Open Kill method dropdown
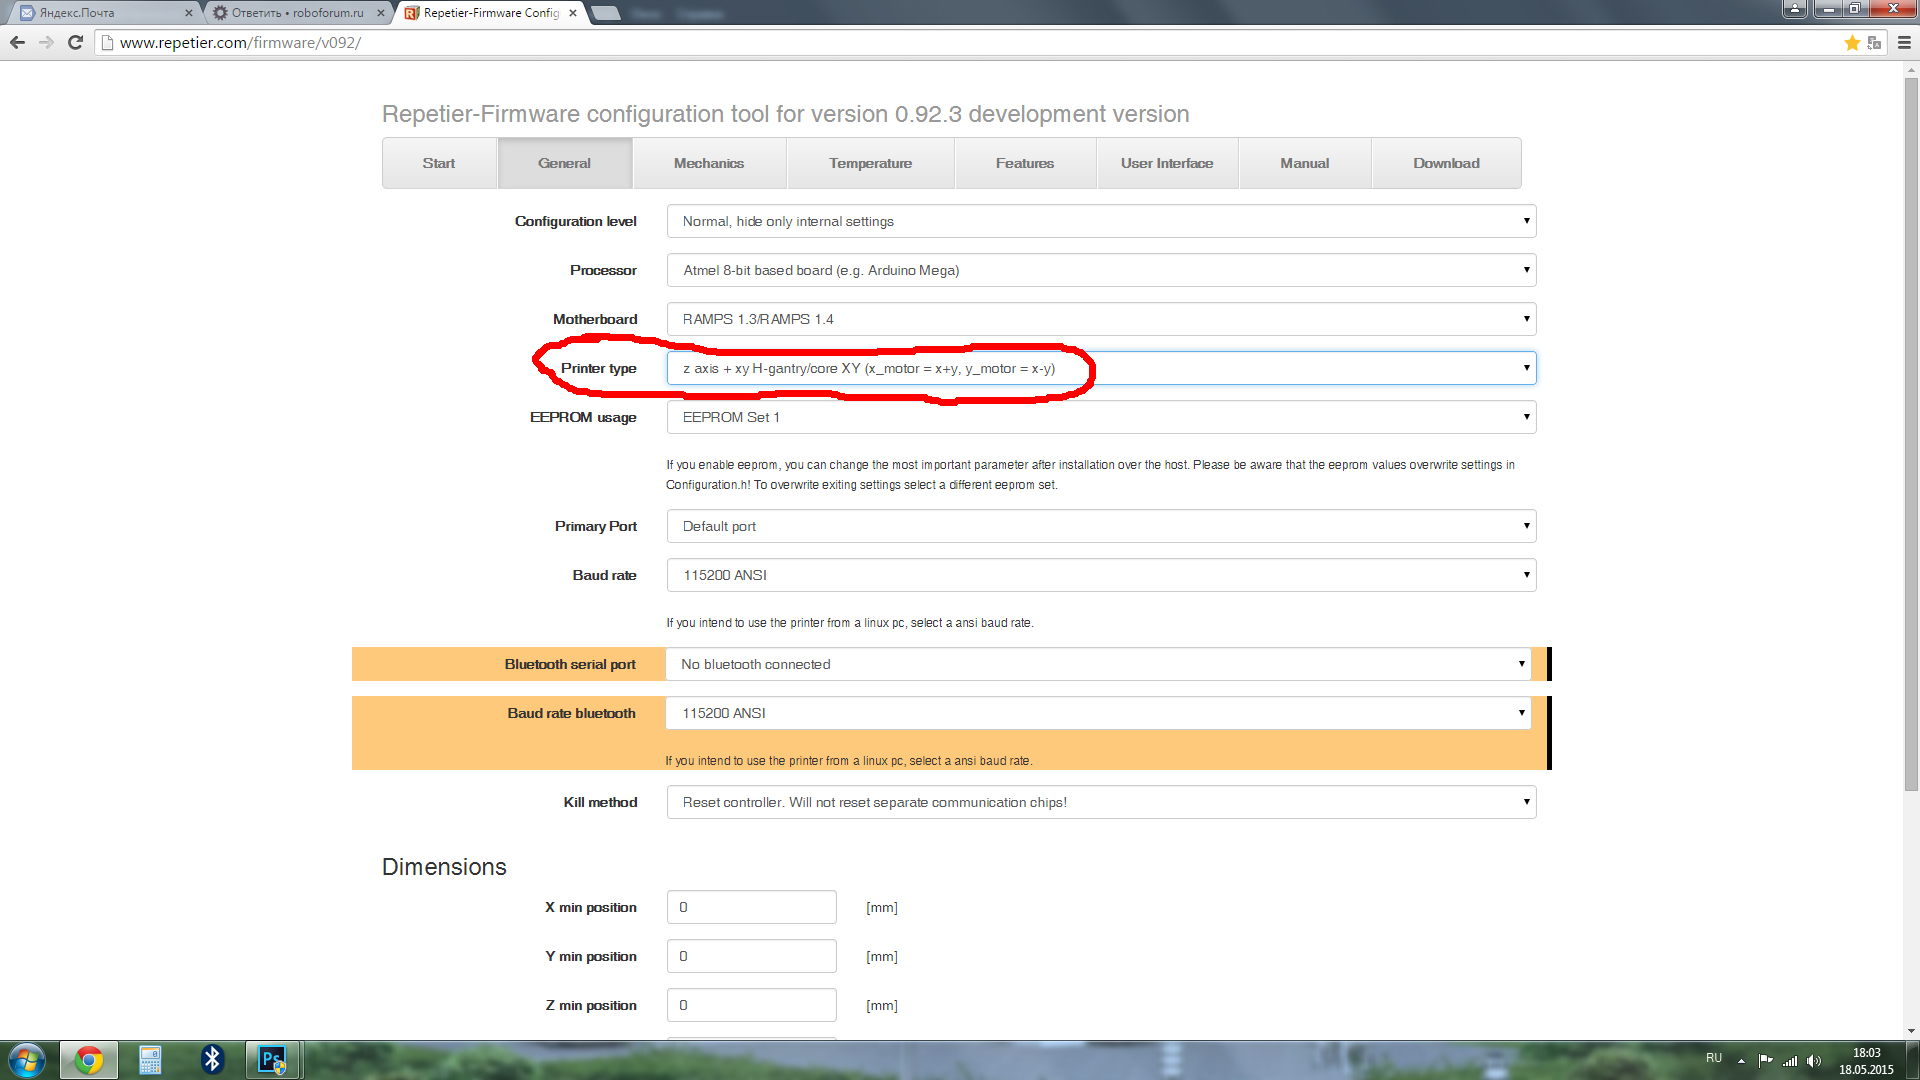The height and width of the screenshot is (1080, 1920). 1100,802
